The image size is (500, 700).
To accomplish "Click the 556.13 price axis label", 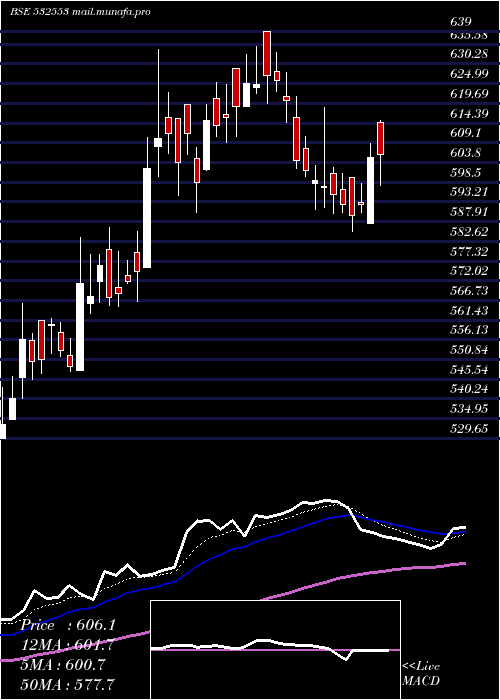I will click(x=469, y=330).
